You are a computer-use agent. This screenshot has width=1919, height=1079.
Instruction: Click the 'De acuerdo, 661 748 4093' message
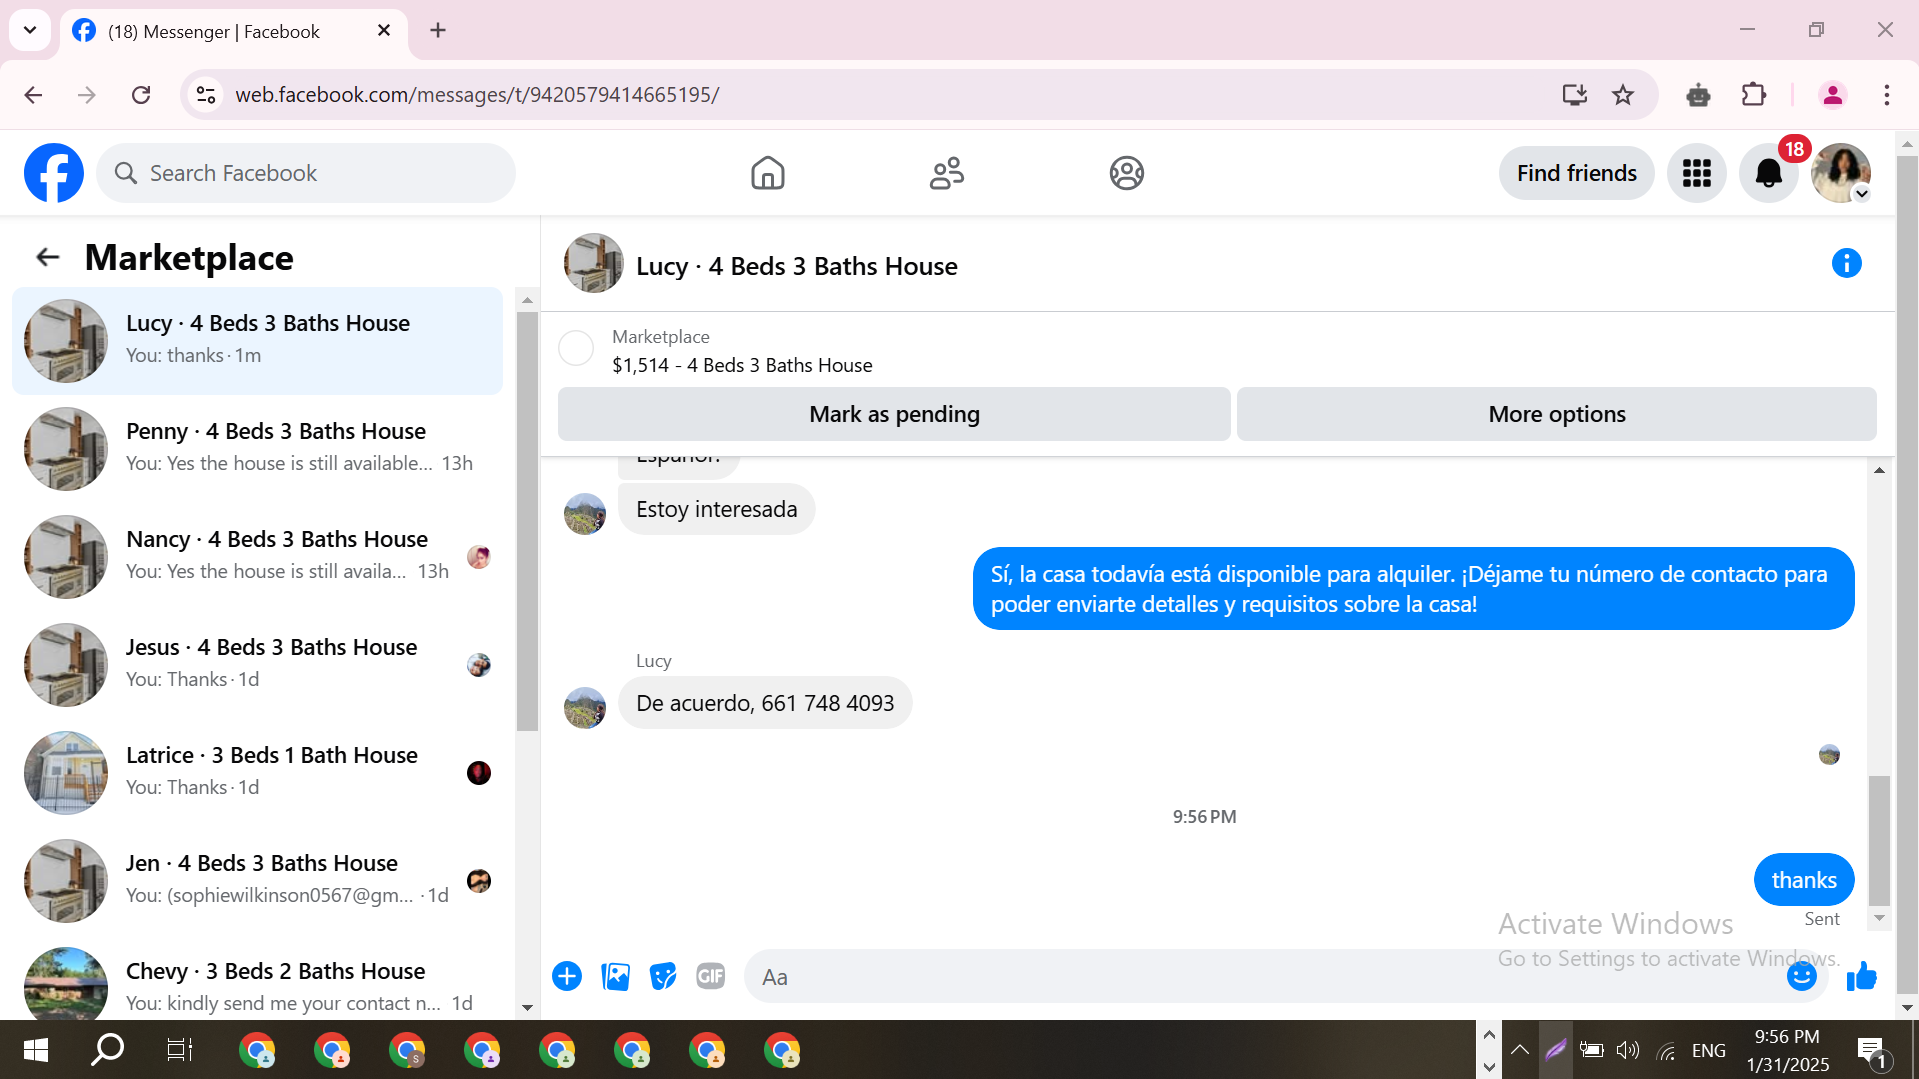coord(765,703)
